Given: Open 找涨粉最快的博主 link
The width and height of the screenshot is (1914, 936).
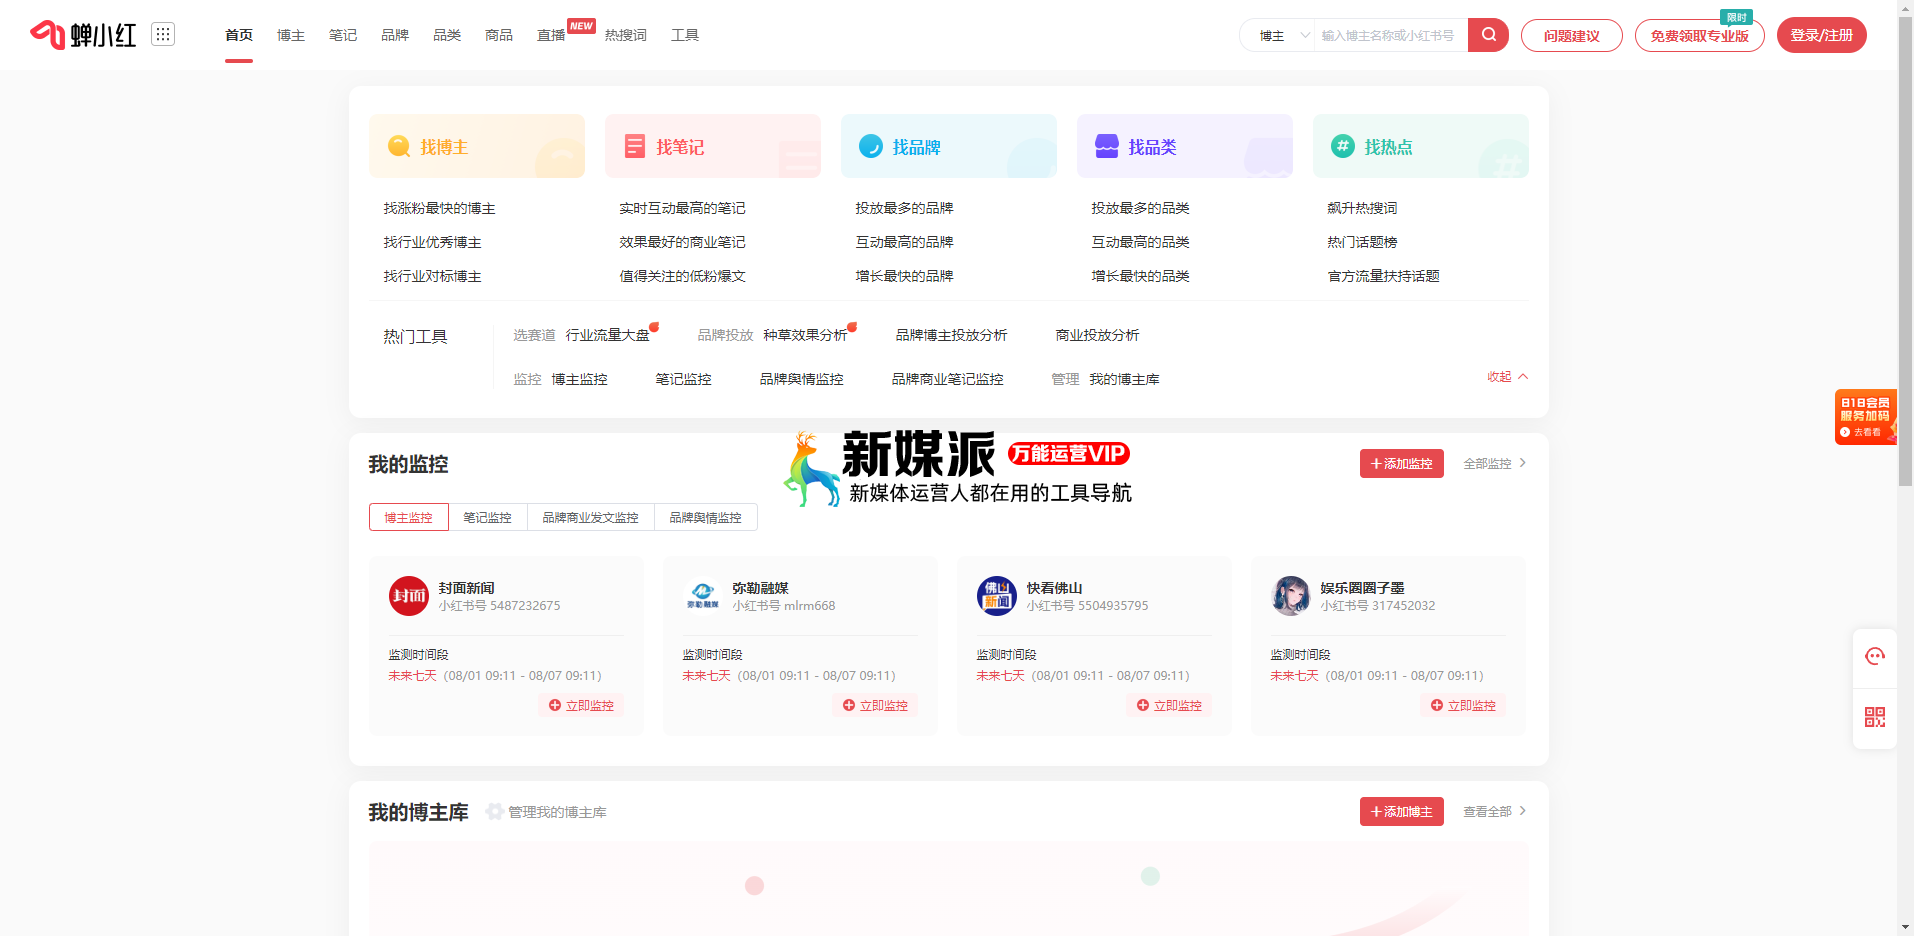Looking at the screenshot, I should [x=440, y=208].
